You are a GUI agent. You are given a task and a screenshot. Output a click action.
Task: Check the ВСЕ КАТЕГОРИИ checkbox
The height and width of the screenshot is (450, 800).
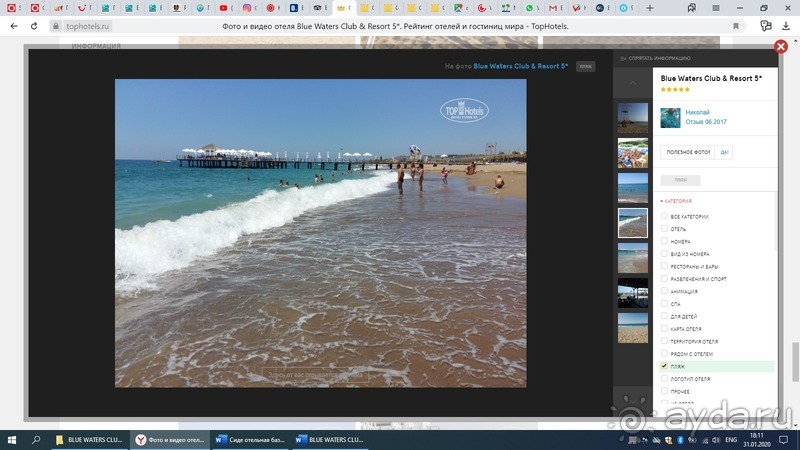[664, 216]
